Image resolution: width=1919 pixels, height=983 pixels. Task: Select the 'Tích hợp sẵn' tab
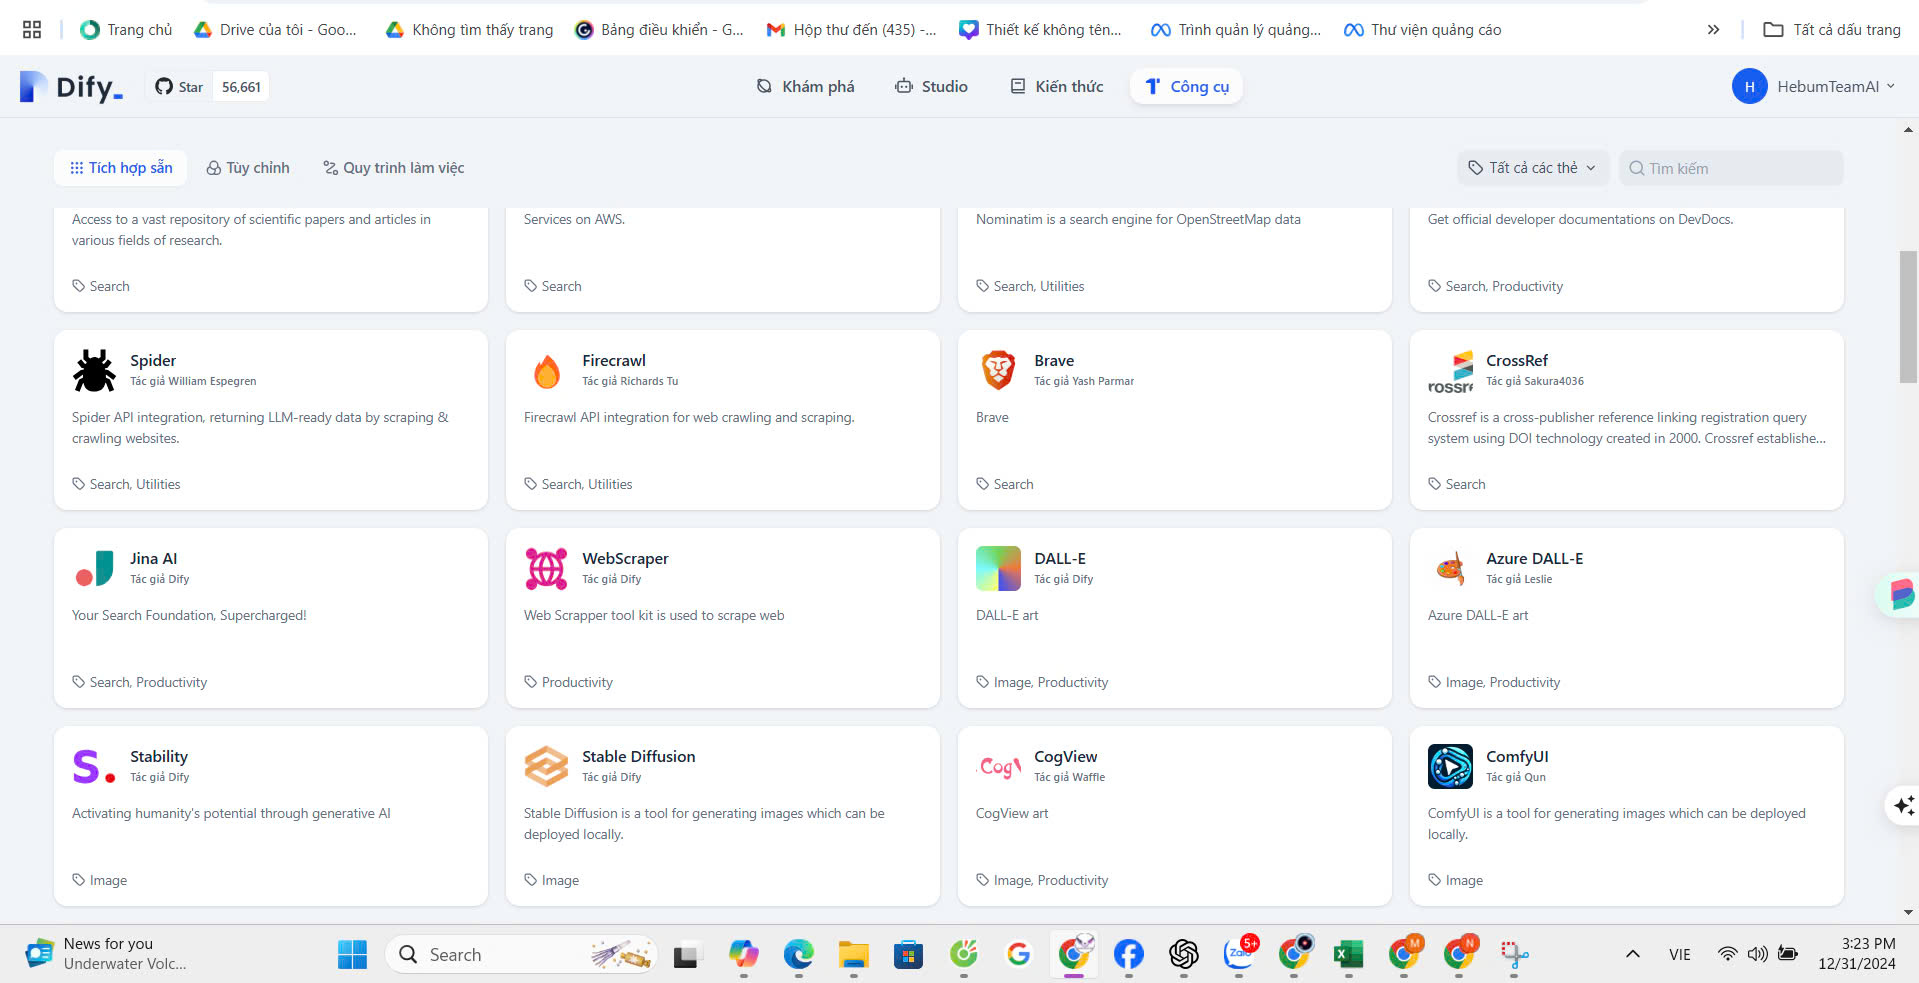click(x=121, y=168)
